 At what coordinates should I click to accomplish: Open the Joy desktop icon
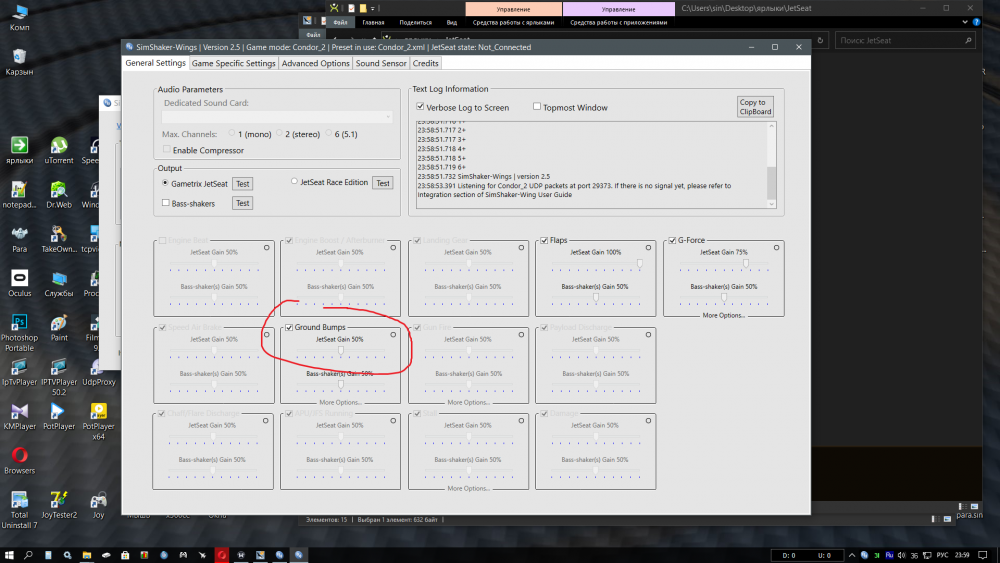tap(98, 504)
